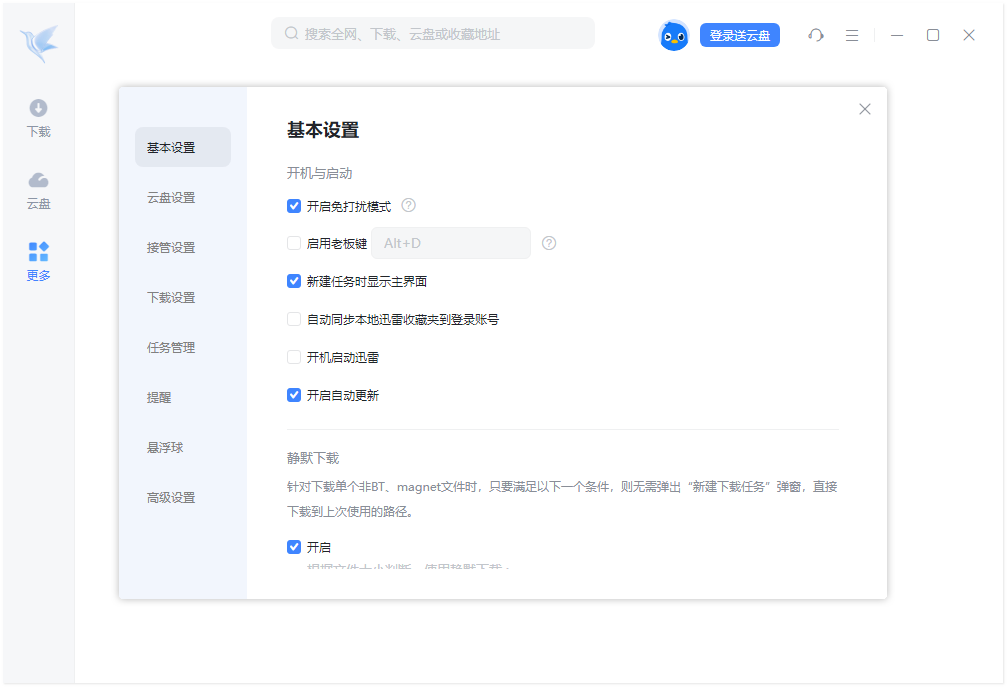Click the top search bar

(x=432, y=33)
